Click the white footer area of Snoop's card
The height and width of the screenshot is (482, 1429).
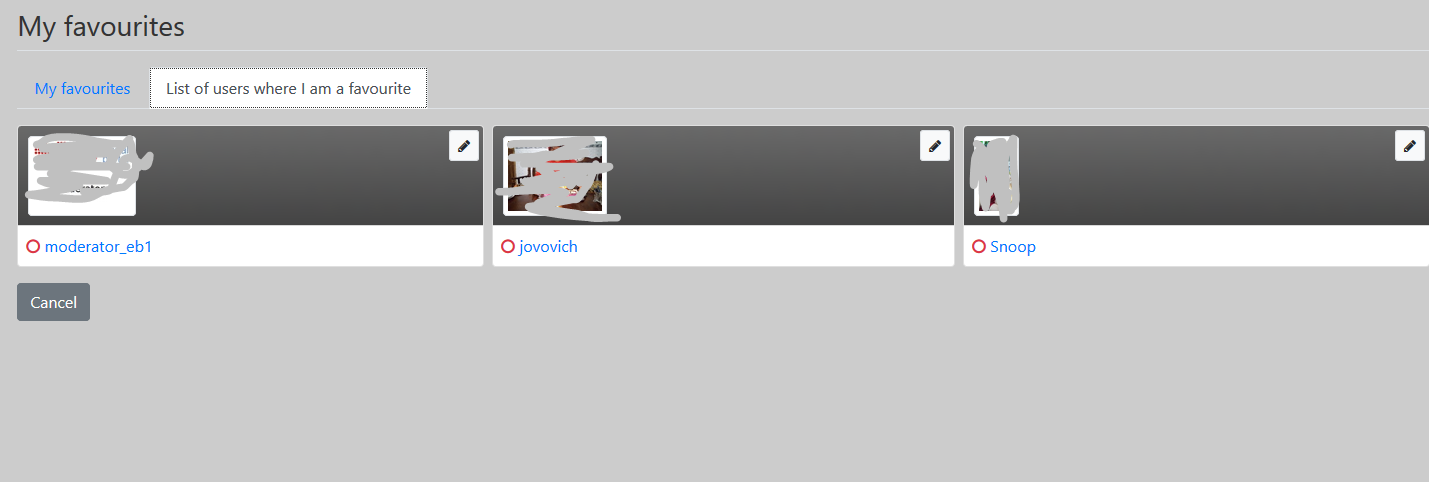(1230, 246)
